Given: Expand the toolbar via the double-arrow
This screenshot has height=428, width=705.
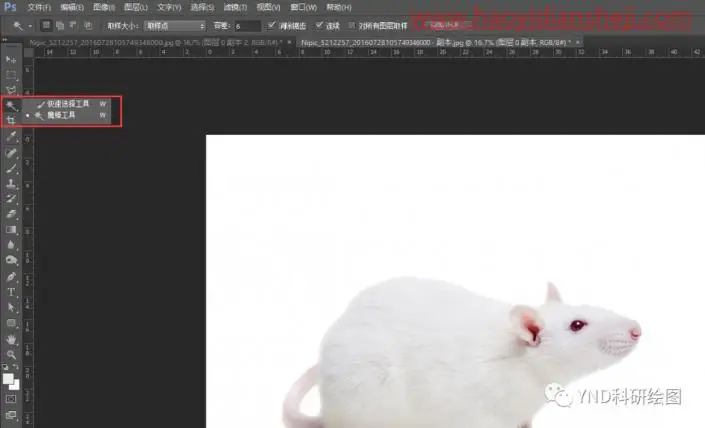Looking at the screenshot, I should [4, 40].
